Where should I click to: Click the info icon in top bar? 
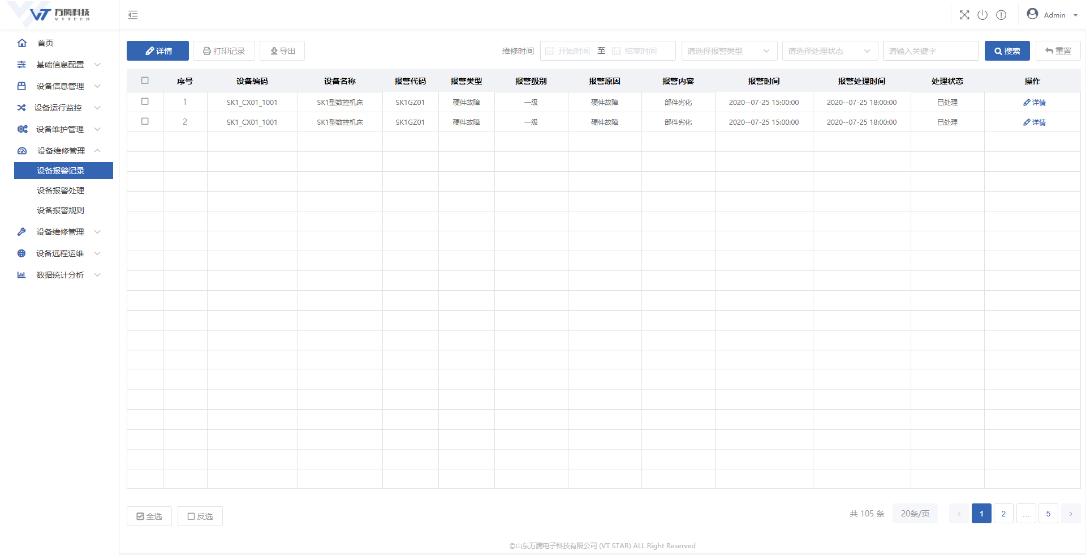click(x=1000, y=15)
